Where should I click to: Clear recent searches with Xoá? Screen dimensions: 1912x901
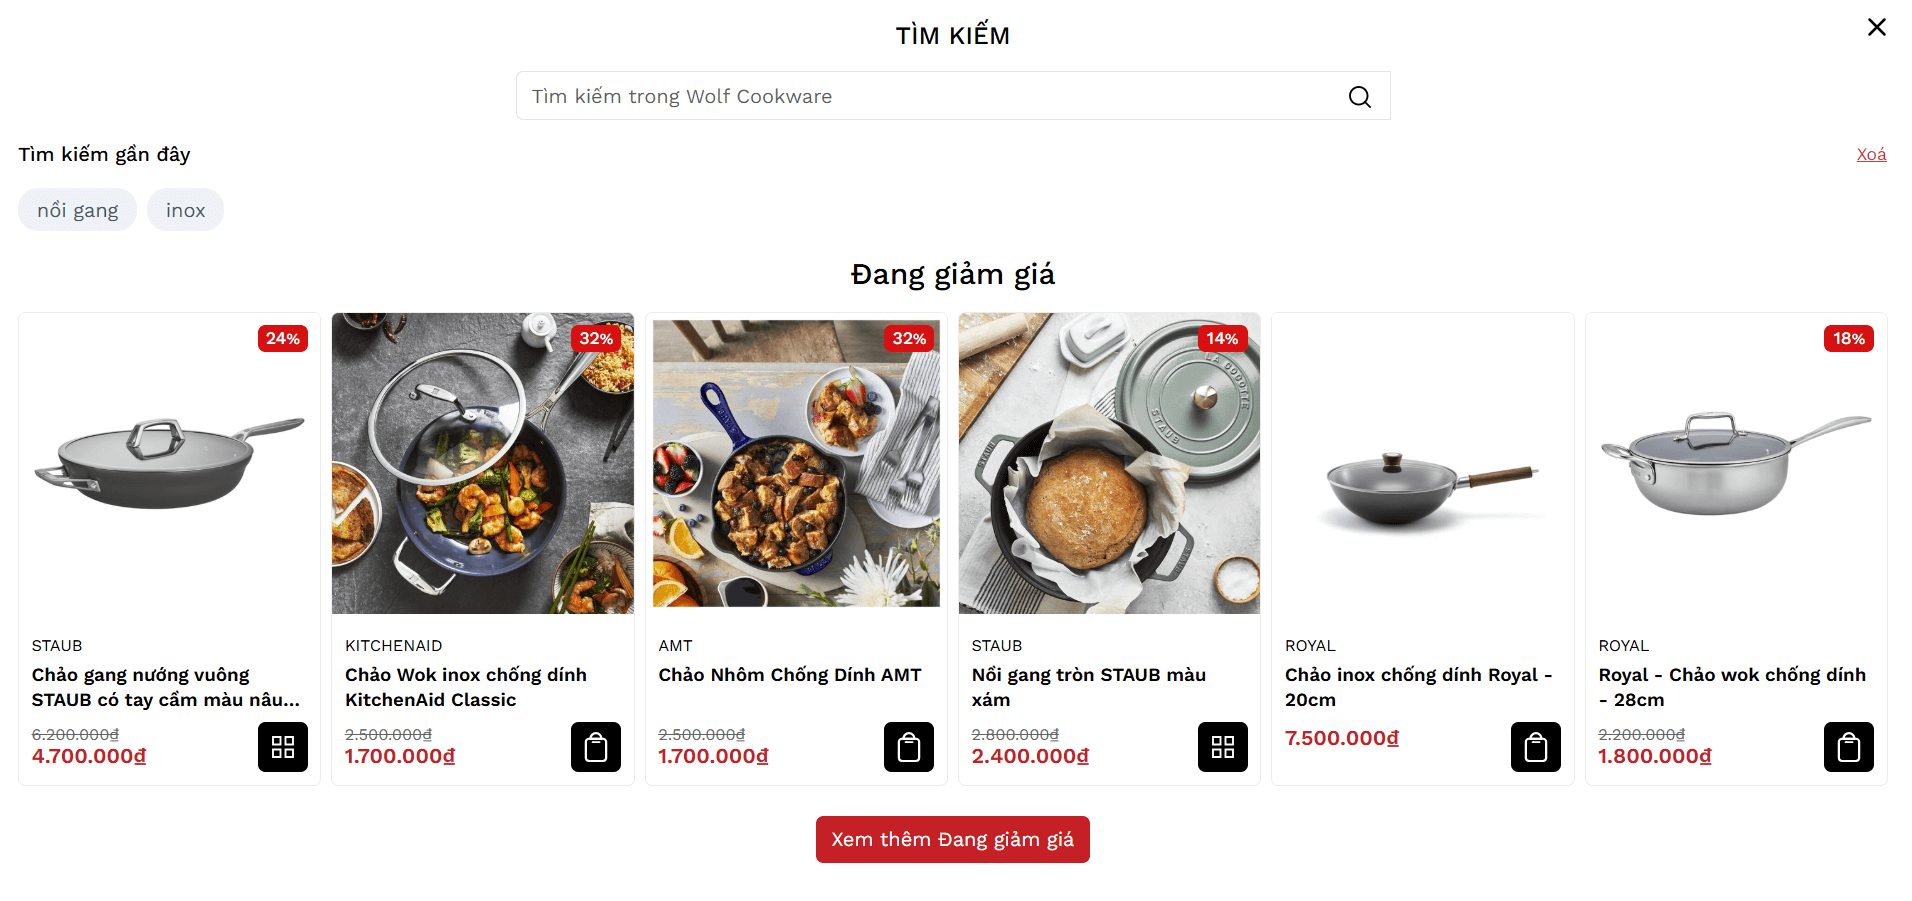click(1871, 154)
